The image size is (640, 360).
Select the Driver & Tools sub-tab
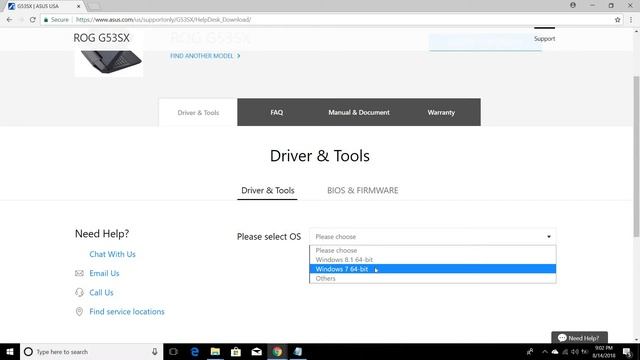click(x=267, y=191)
